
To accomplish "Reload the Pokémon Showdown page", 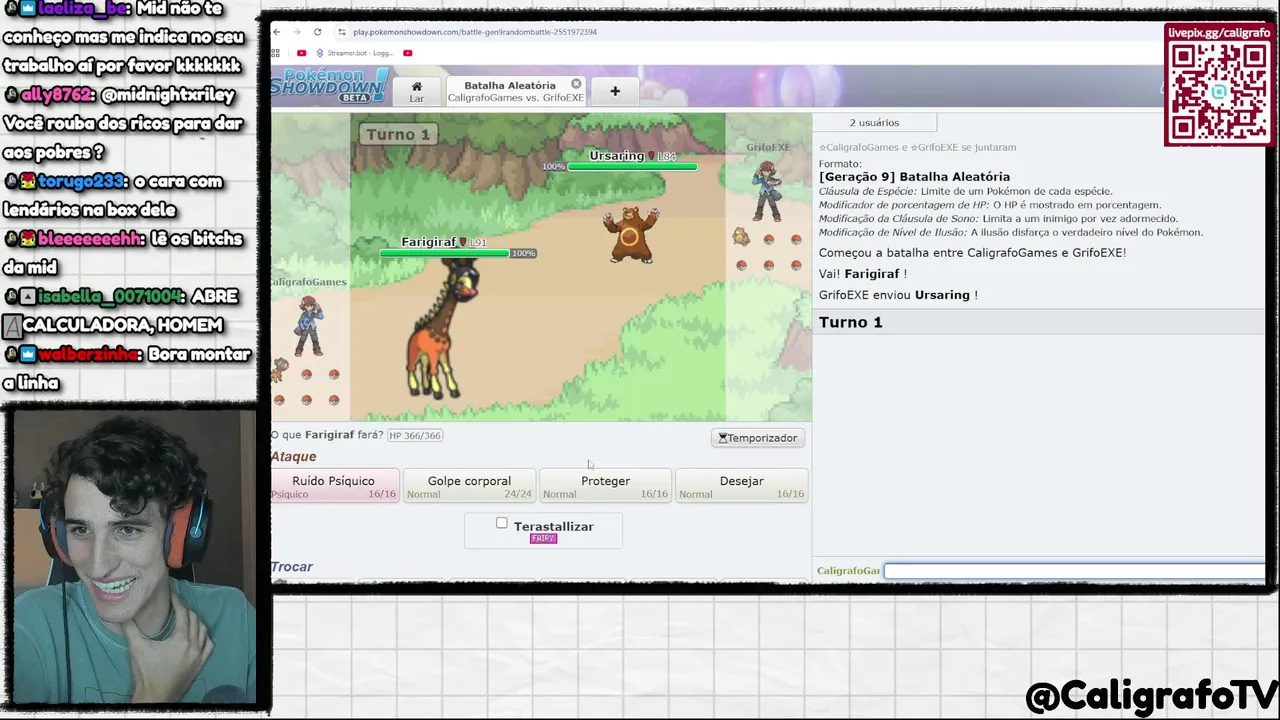I will click(x=317, y=32).
